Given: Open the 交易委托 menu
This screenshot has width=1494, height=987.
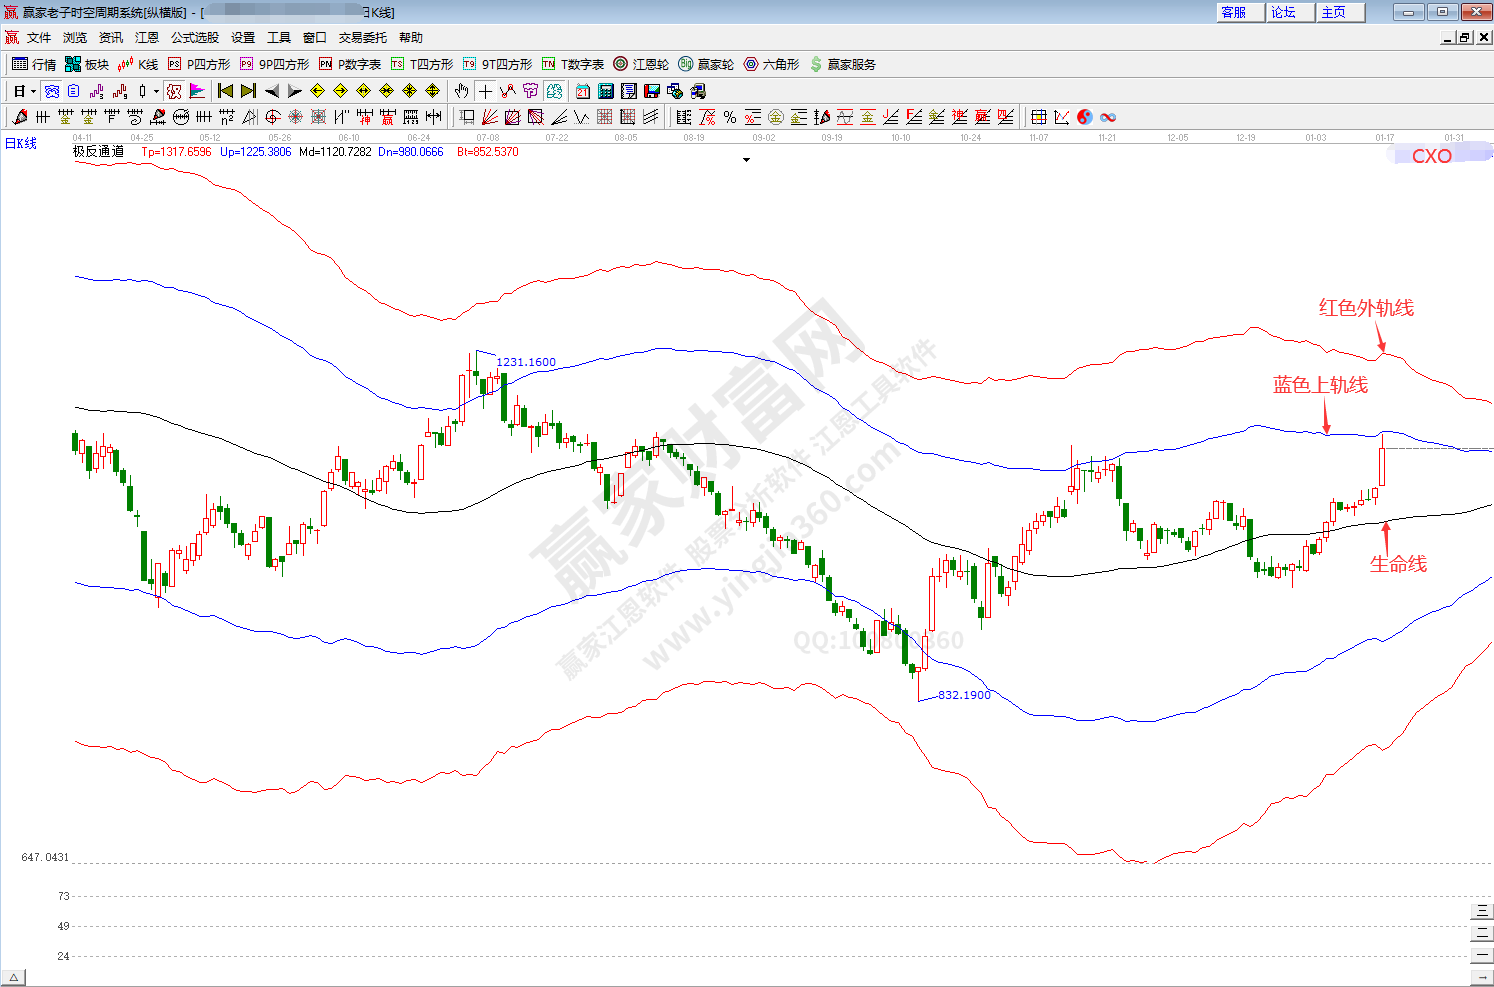Looking at the screenshot, I should (362, 37).
